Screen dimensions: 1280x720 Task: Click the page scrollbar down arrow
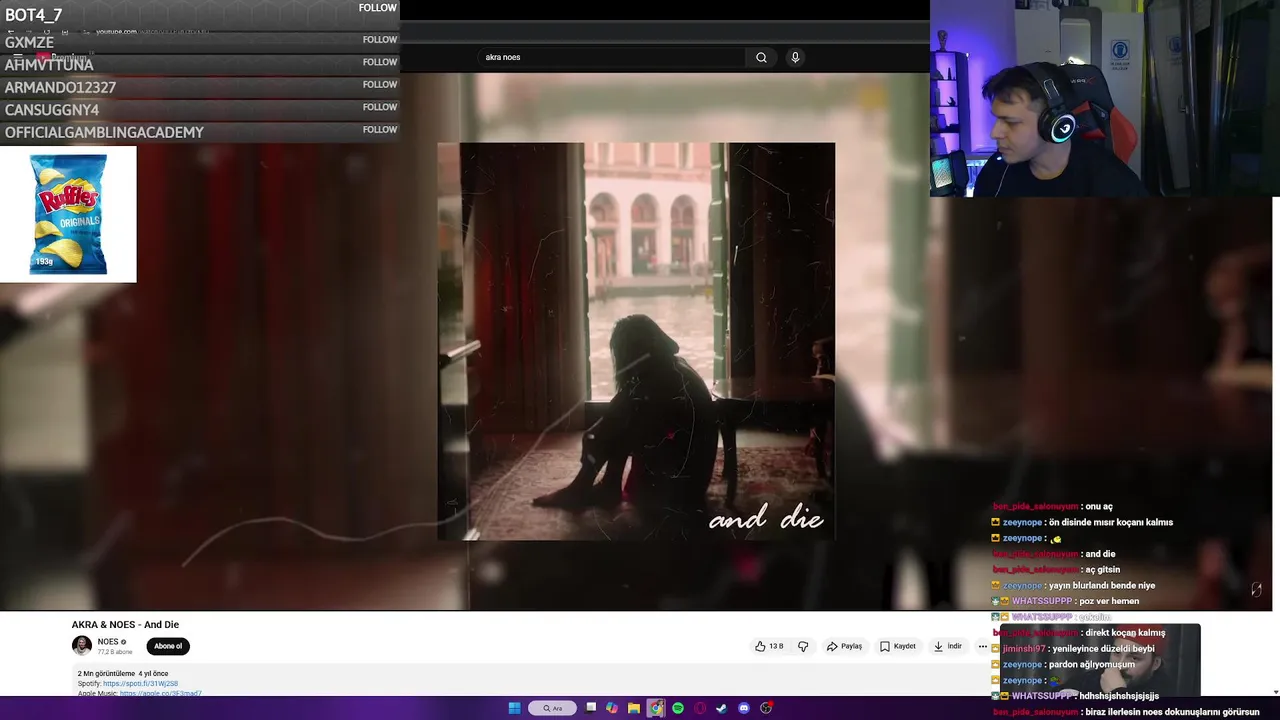click(1275, 692)
